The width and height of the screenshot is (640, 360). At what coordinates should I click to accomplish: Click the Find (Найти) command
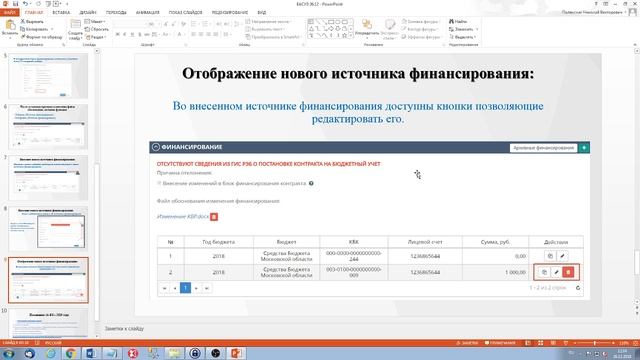coord(458,21)
